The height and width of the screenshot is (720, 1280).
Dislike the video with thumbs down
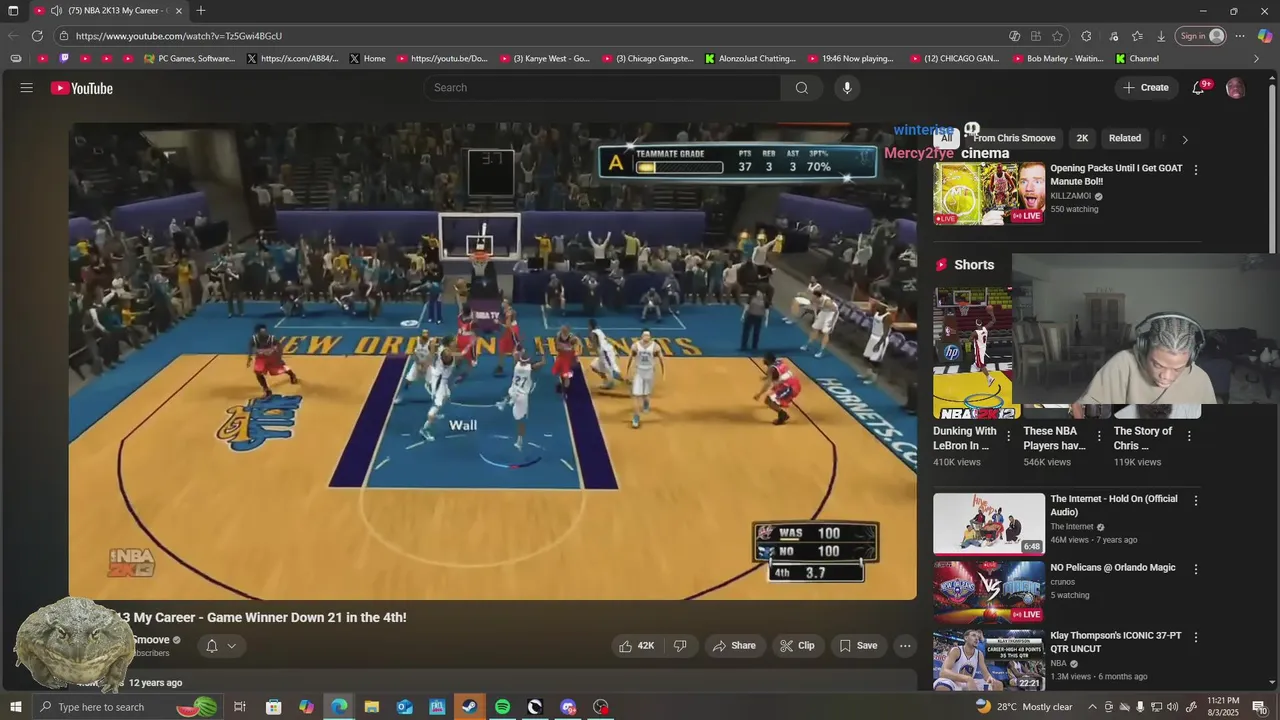(680, 646)
